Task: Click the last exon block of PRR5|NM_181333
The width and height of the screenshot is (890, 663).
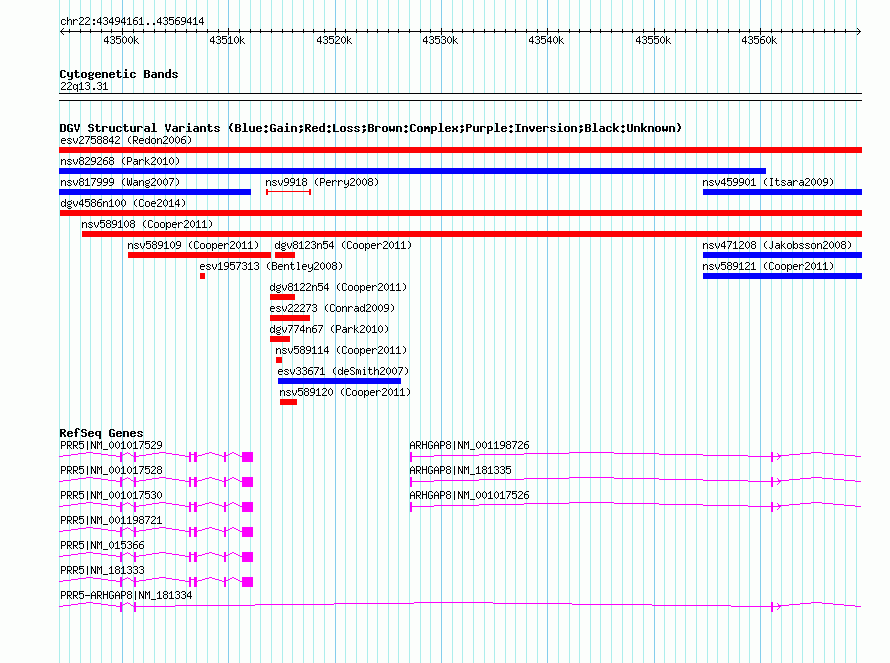Action: (x=247, y=582)
